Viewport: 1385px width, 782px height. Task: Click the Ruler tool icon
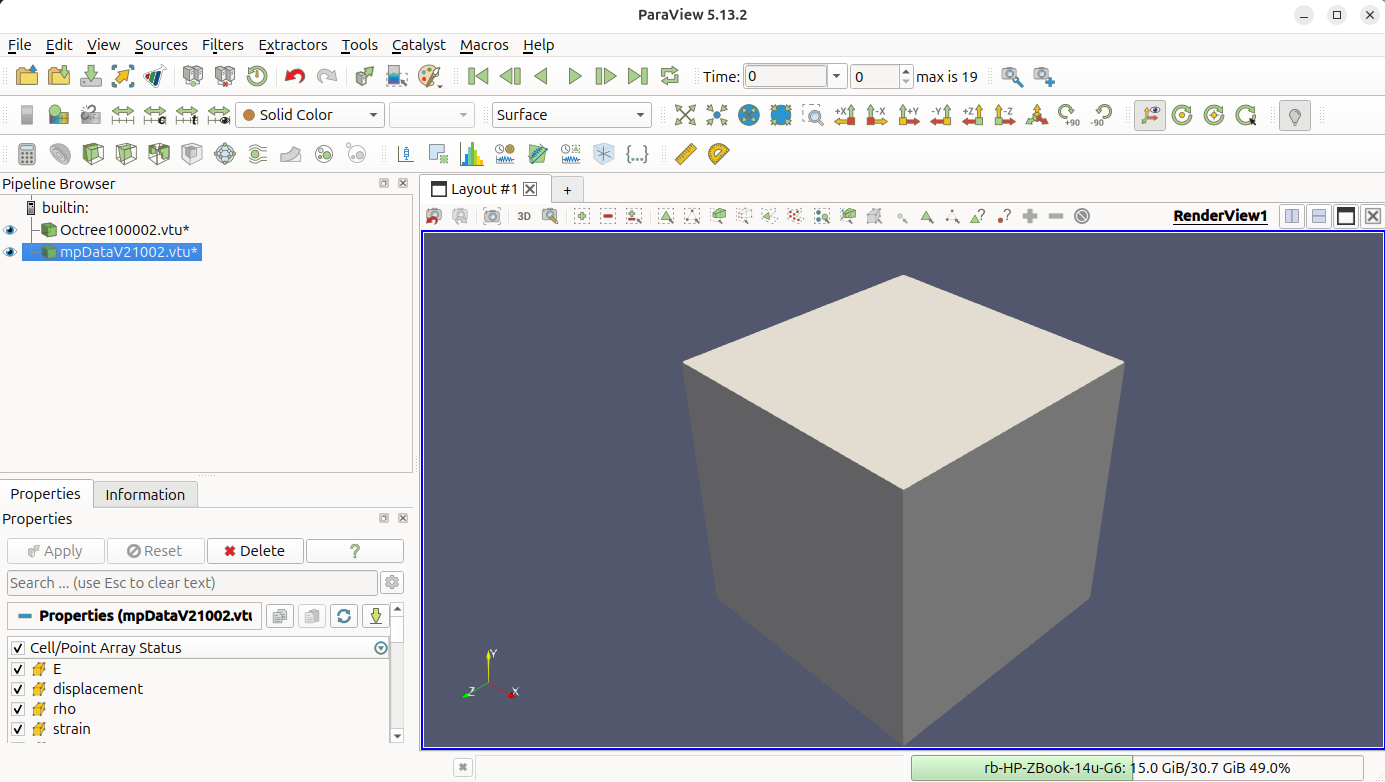[685, 154]
